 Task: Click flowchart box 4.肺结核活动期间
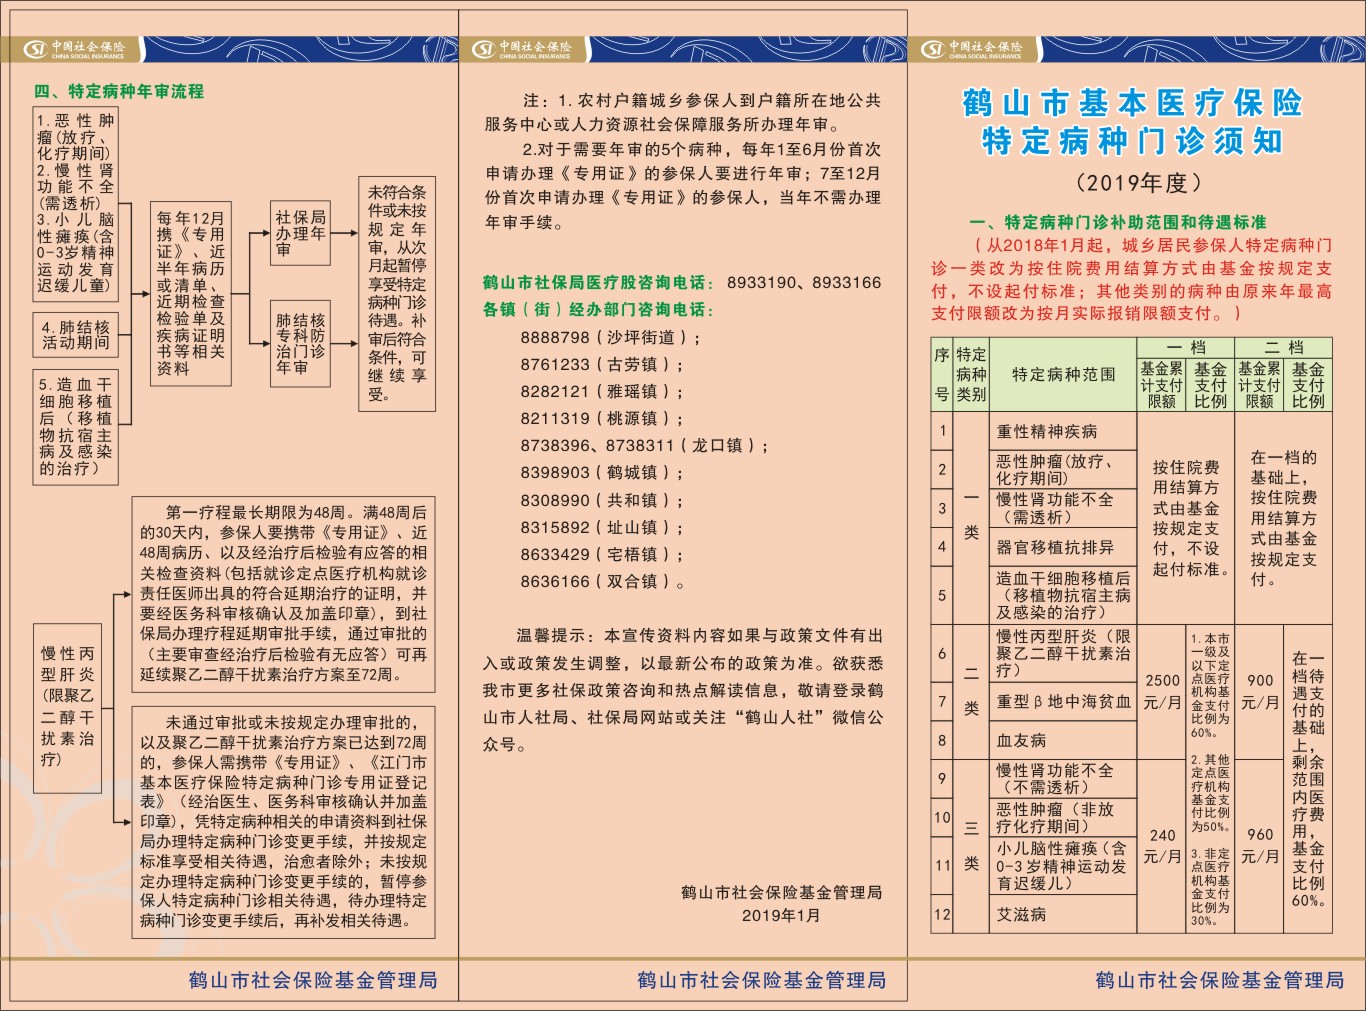click(76, 334)
